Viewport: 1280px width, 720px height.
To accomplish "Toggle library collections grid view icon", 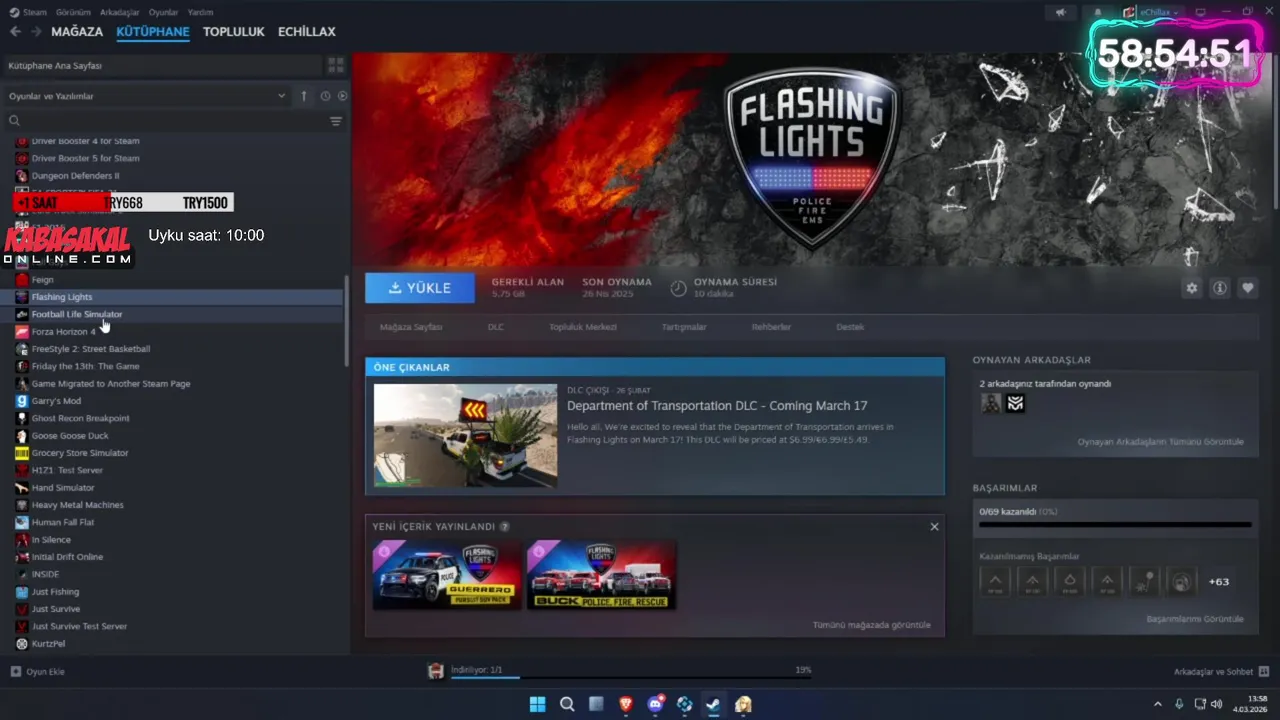I will [x=336, y=65].
